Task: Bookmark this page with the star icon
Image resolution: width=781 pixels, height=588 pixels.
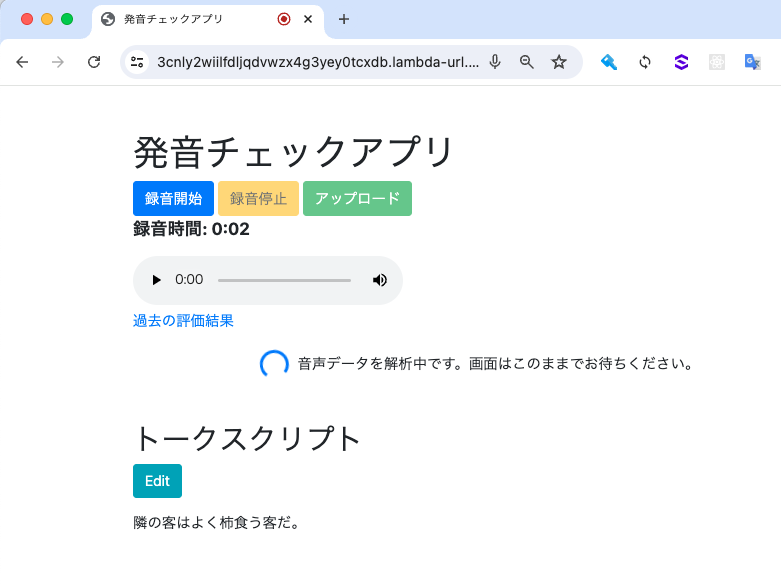Action: pos(559,62)
